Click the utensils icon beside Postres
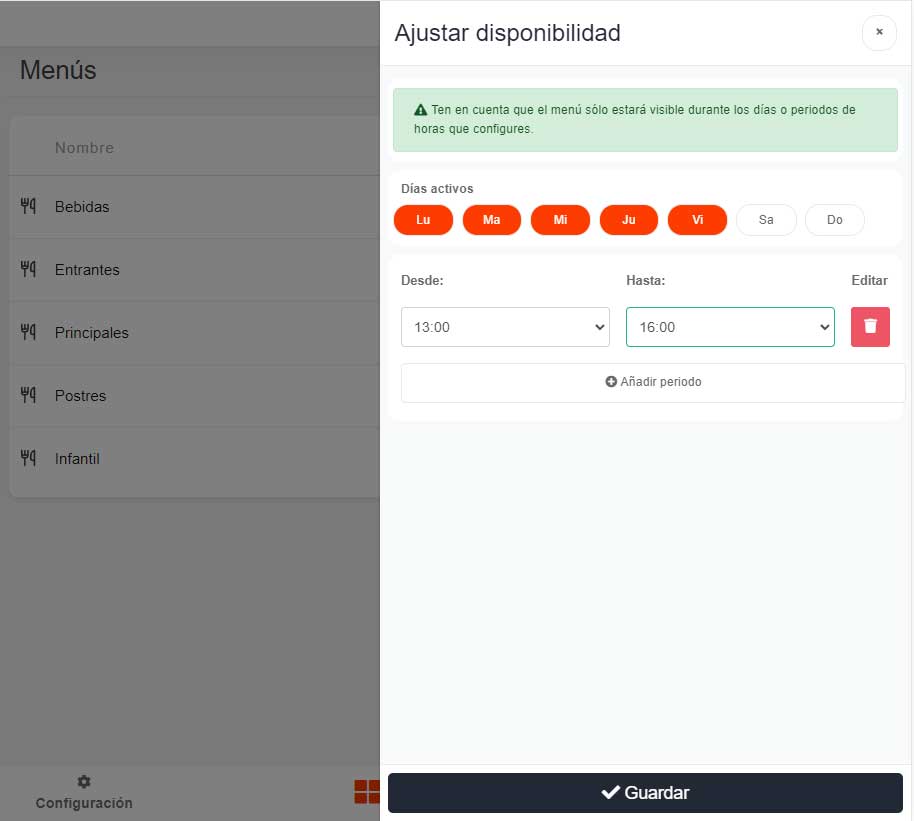The height and width of the screenshot is (821, 914). (28, 395)
